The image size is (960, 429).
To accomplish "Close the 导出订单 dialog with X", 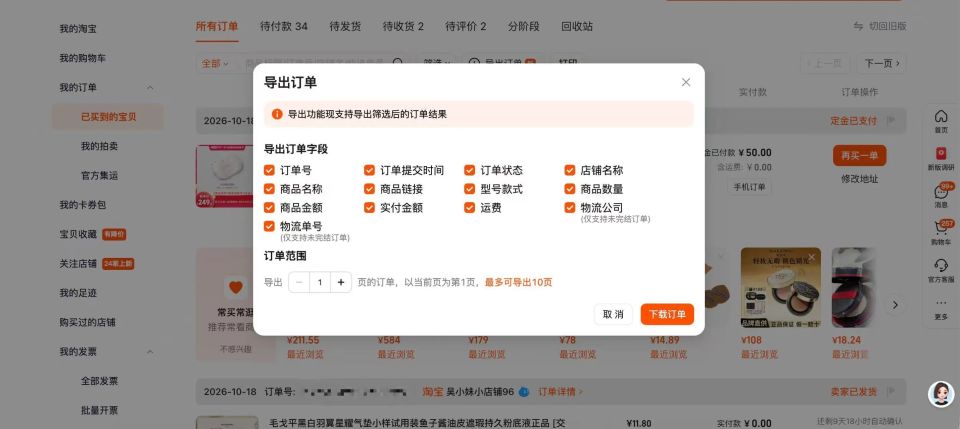I will [x=686, y=82].
